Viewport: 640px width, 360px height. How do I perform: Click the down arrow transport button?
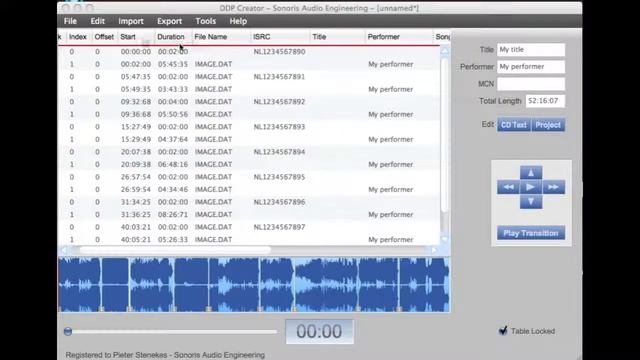tap(531, 202)
